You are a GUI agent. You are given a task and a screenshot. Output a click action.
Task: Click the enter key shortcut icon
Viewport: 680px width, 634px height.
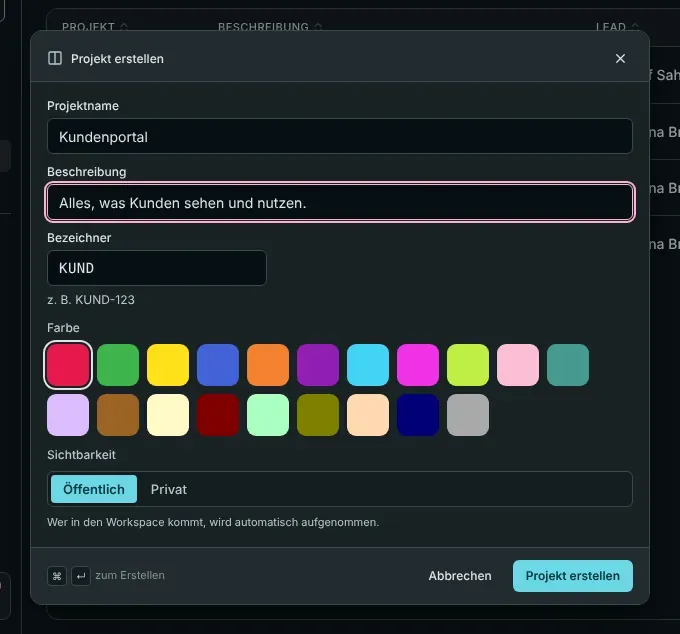[81, 576]
